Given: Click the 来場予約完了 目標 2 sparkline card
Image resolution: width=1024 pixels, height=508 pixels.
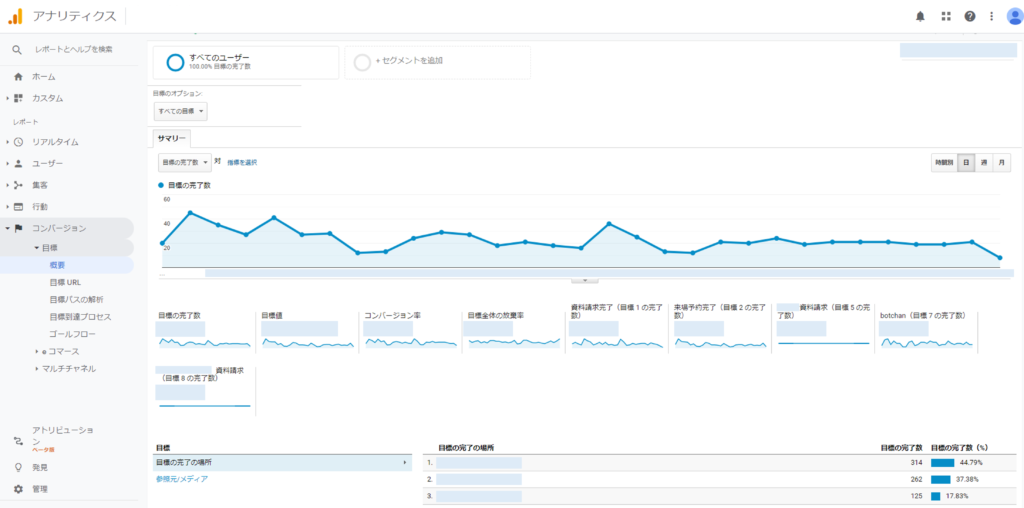Looking at the screenshot, I should (x=722, y=329).
